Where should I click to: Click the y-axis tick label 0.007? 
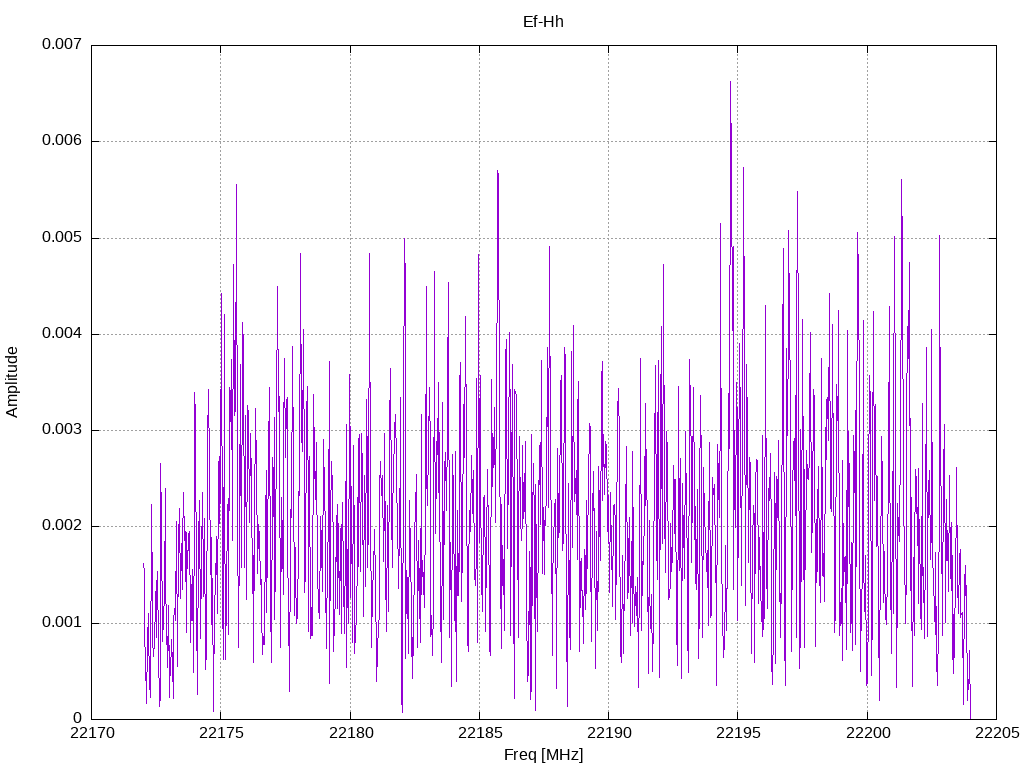(62, 44)
